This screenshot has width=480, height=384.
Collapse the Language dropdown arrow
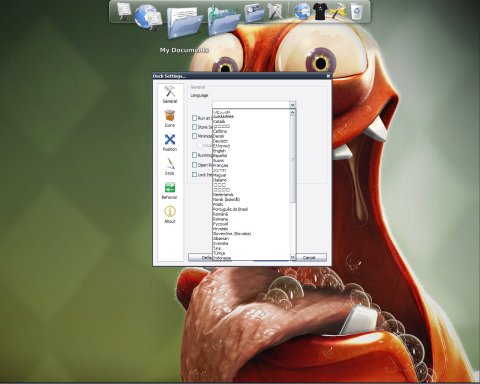click(x=292, y=105)
